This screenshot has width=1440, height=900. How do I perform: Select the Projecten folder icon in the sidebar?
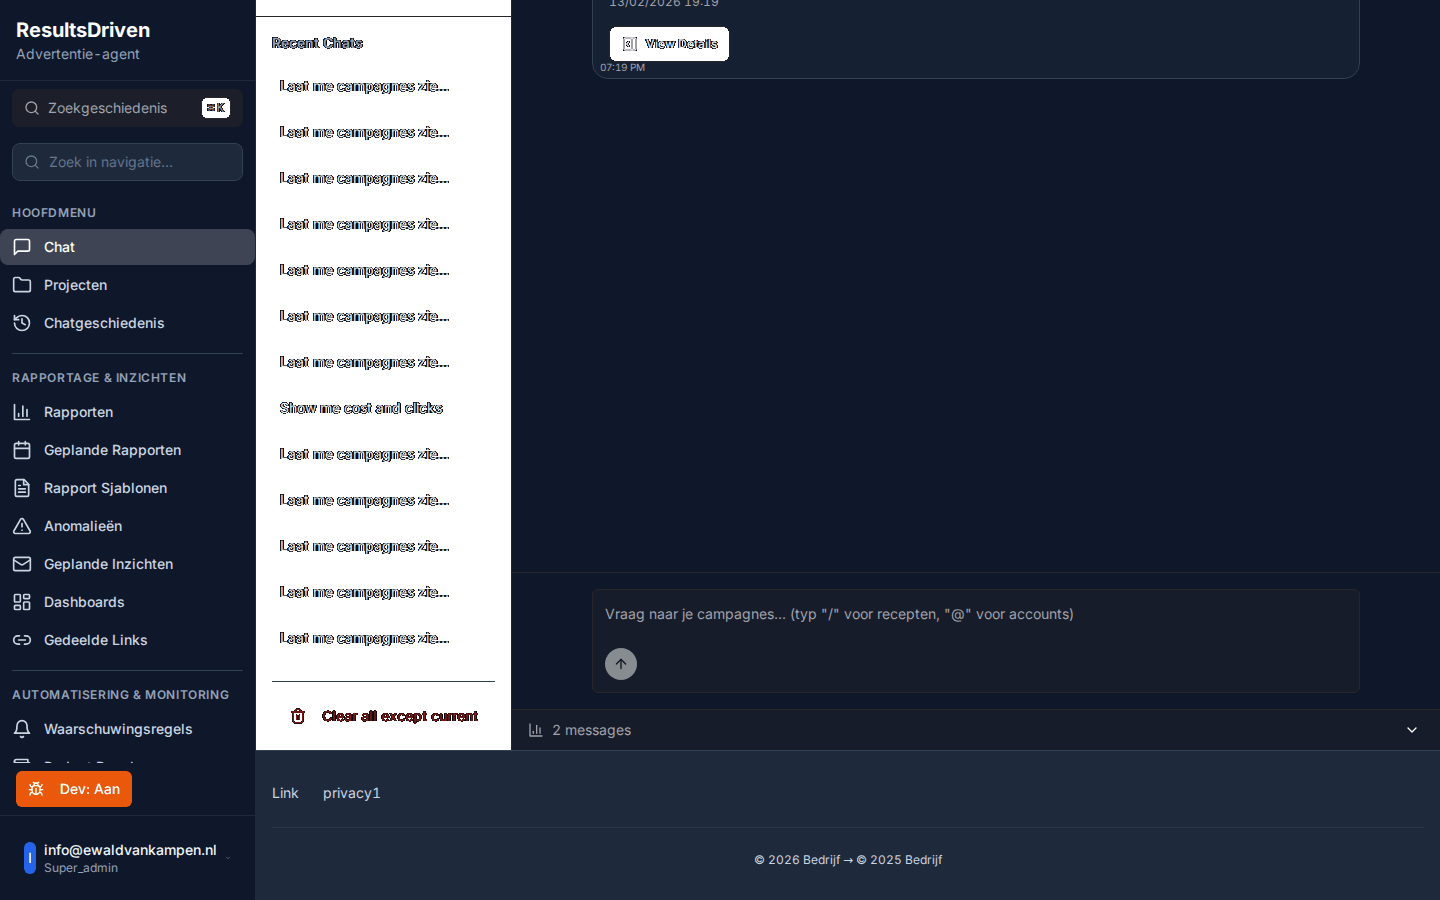coord(21,285)
